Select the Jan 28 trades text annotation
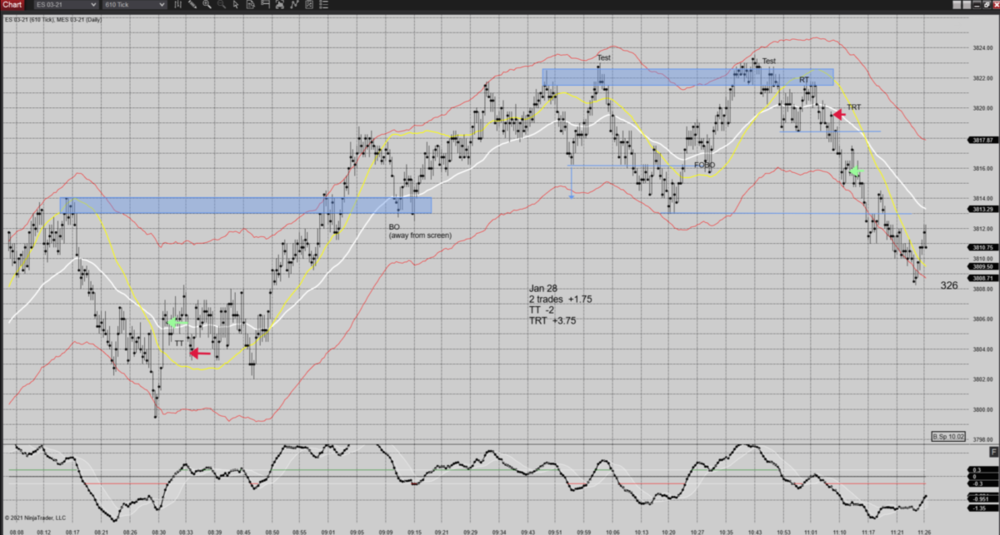 coord(552,304)
